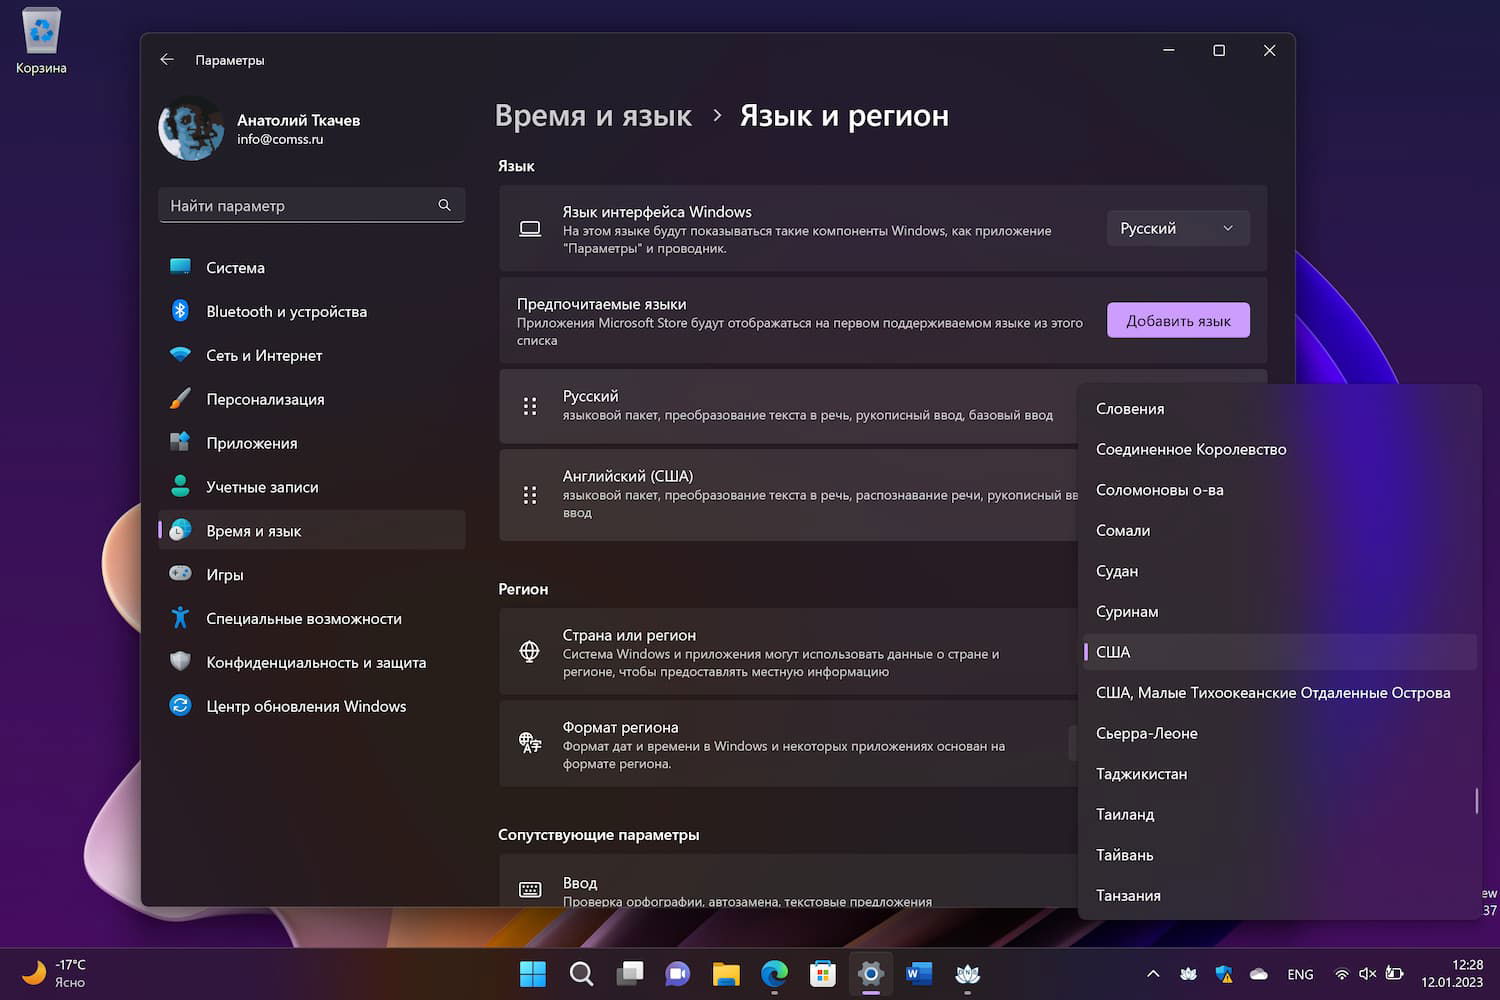Image resolution: width=1500 pixels, height=1000 pixels.
Task: Open Microsoft Store from the taskbar
Action: pos(823,973)
